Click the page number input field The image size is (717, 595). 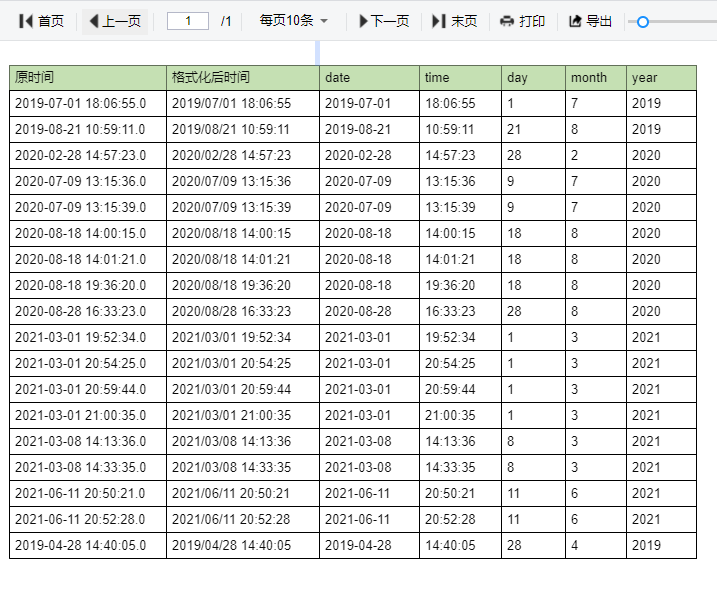pyautogui.click(x=188, y=21)
